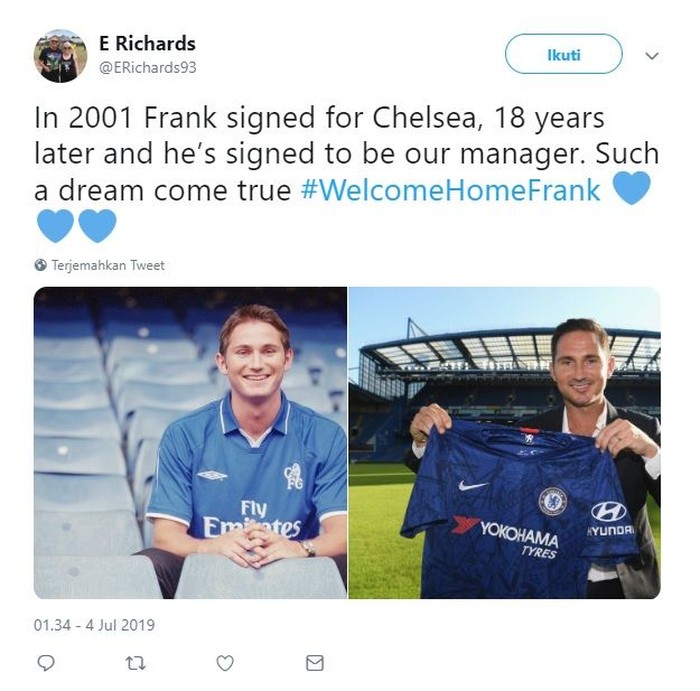This screenshot has width=700, height=691.
Task: Click the reply speech bubble icon
Action: 45,663
